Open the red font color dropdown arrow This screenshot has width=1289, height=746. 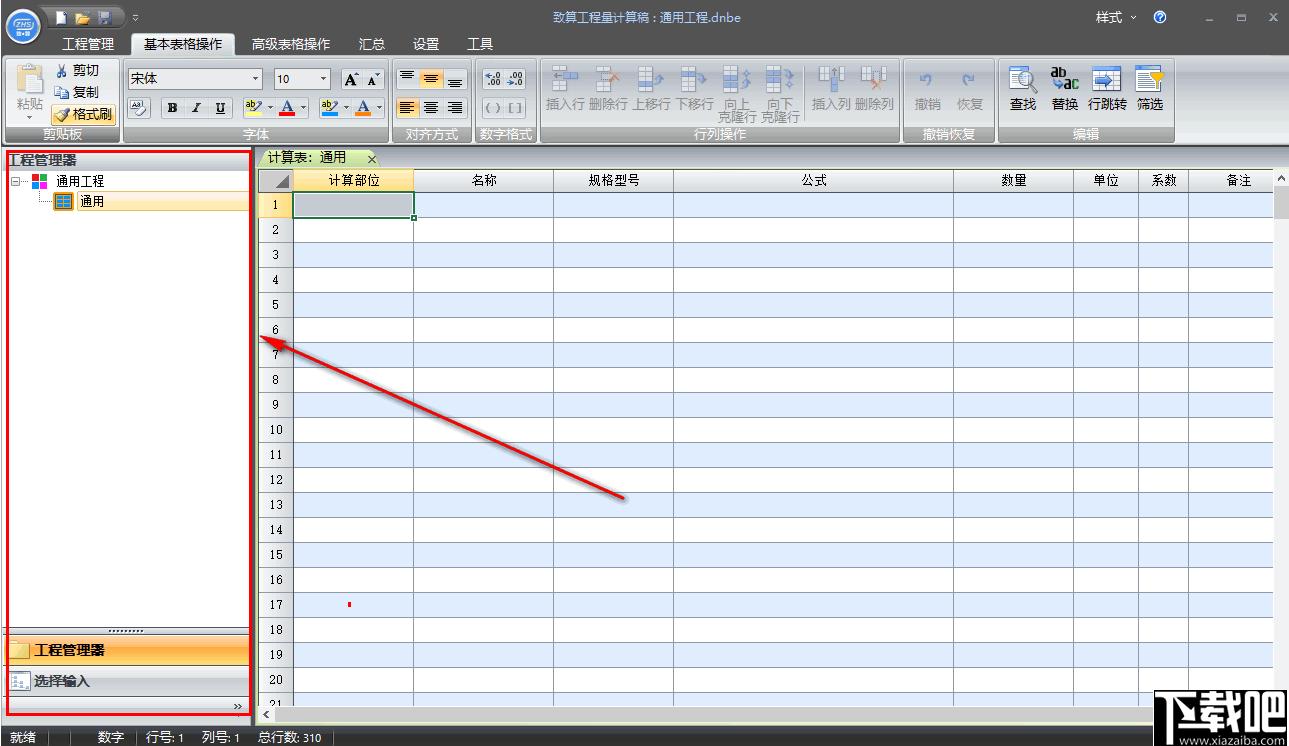coord(304,108)
